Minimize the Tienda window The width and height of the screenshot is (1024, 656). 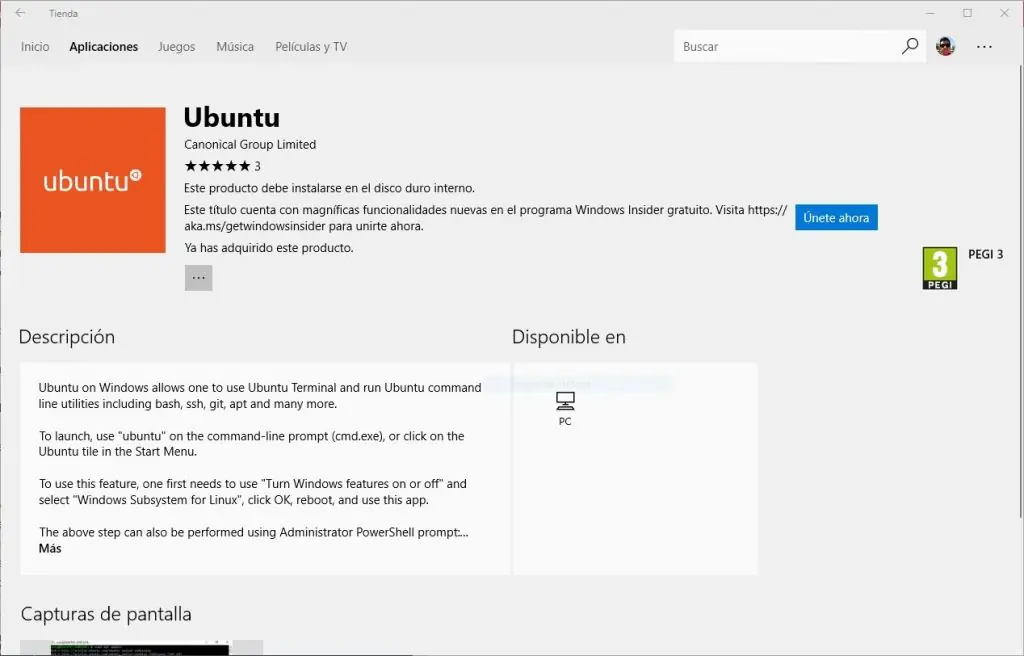931,13
